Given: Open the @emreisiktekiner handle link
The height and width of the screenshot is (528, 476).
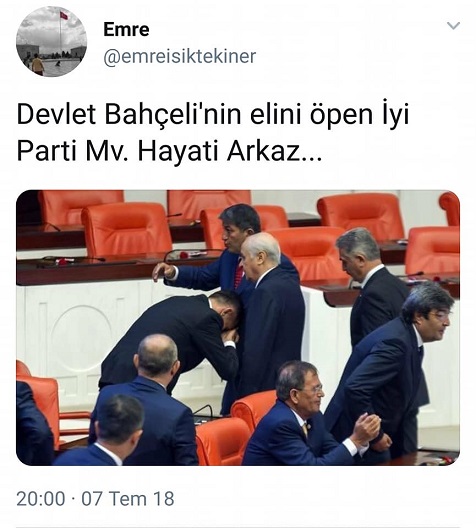Looking at the screenshot, I should (x=179, y=56).
